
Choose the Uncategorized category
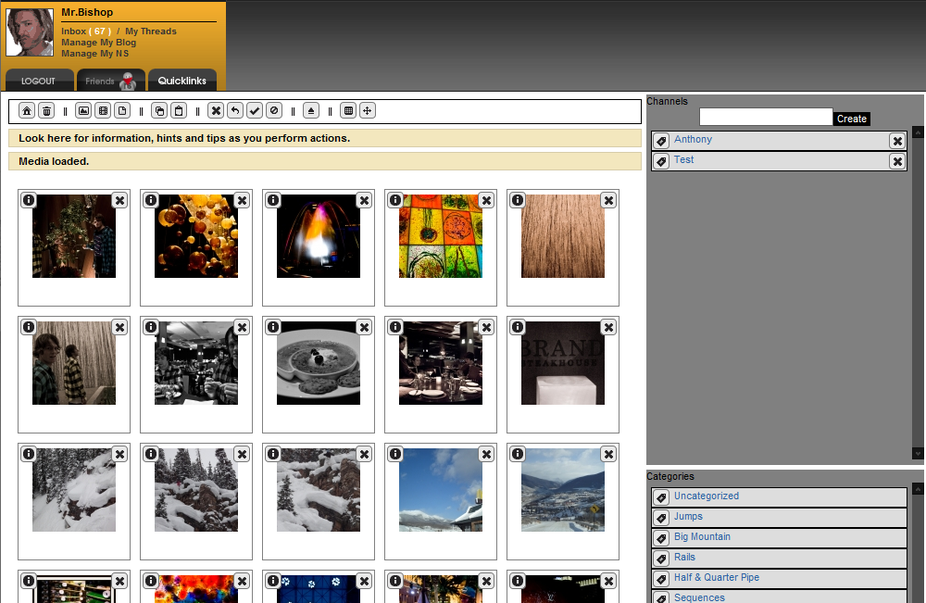(706, 496)
